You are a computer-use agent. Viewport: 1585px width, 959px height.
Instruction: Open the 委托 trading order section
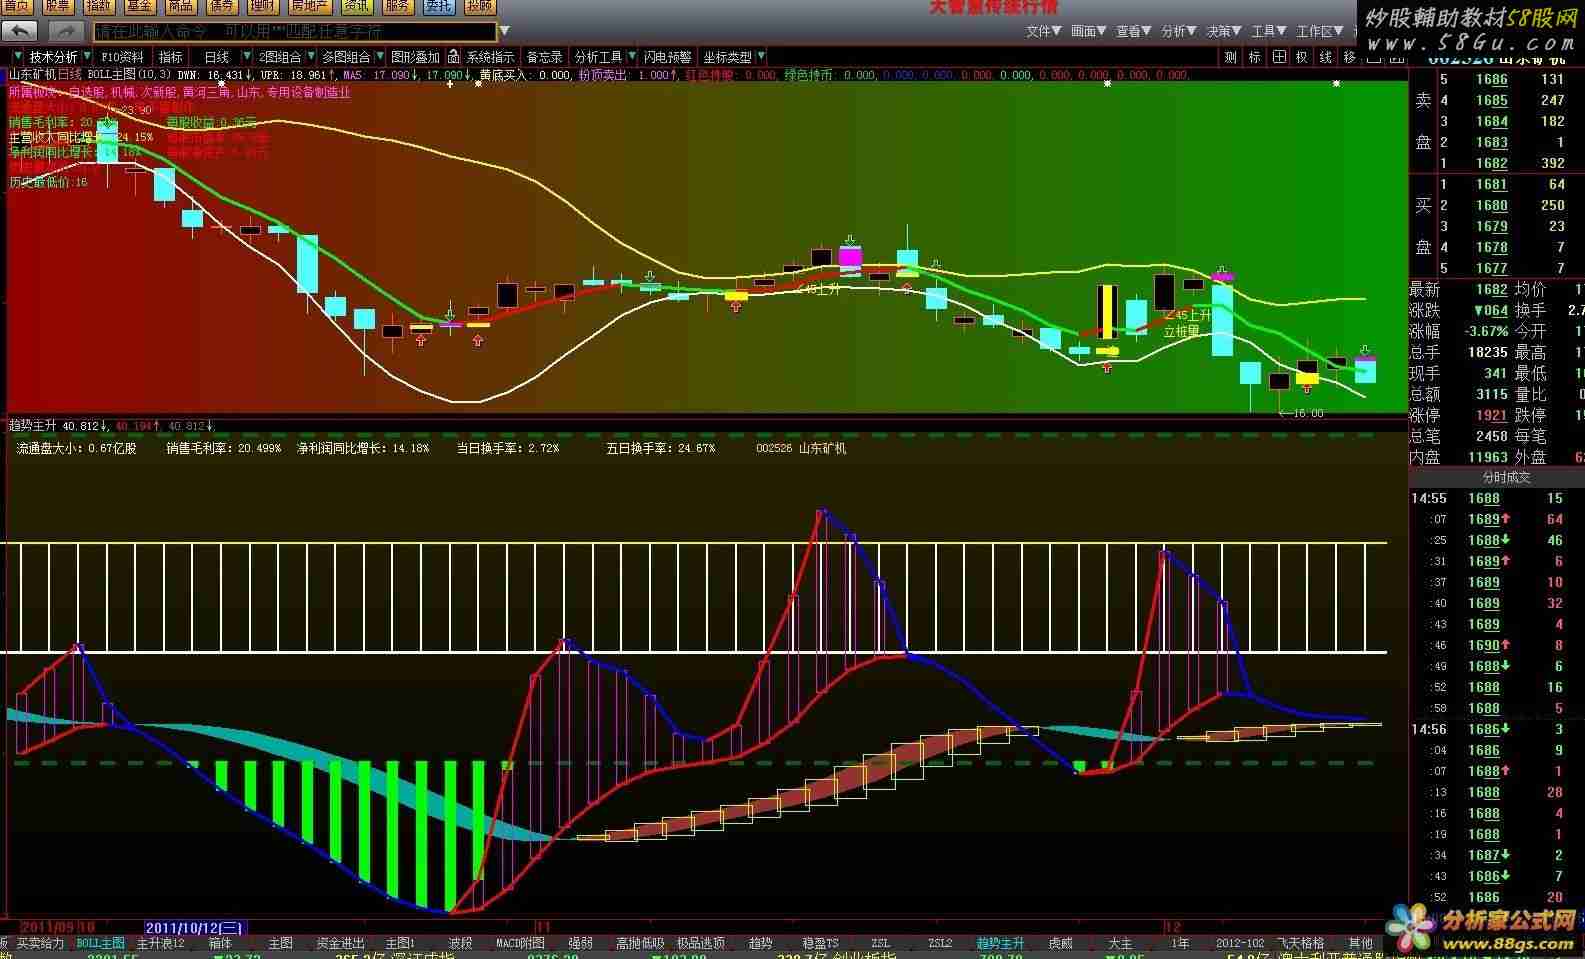438,6
